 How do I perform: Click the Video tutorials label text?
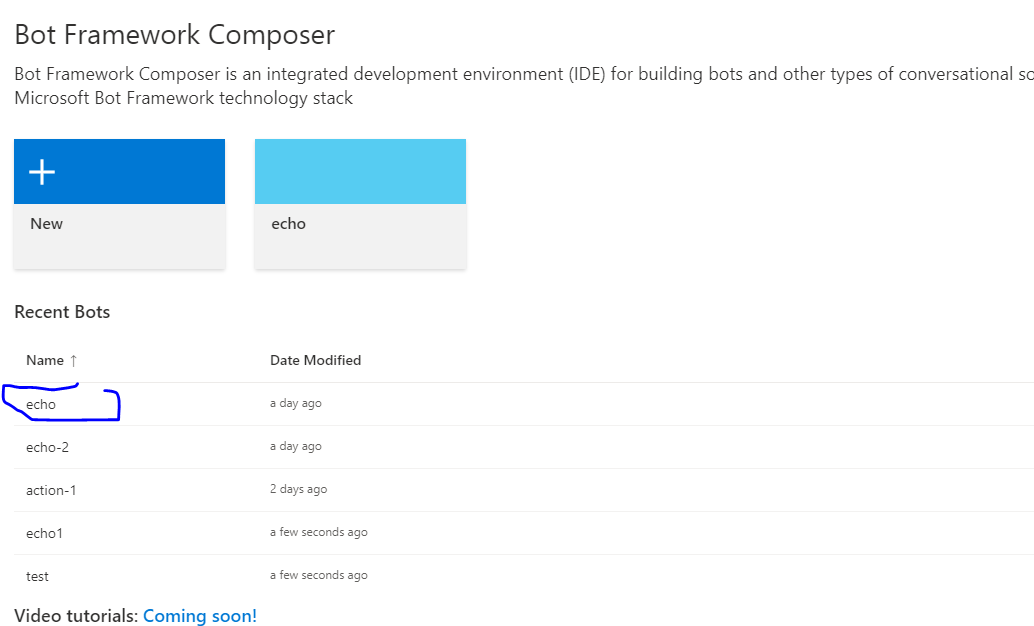[75, 616]
